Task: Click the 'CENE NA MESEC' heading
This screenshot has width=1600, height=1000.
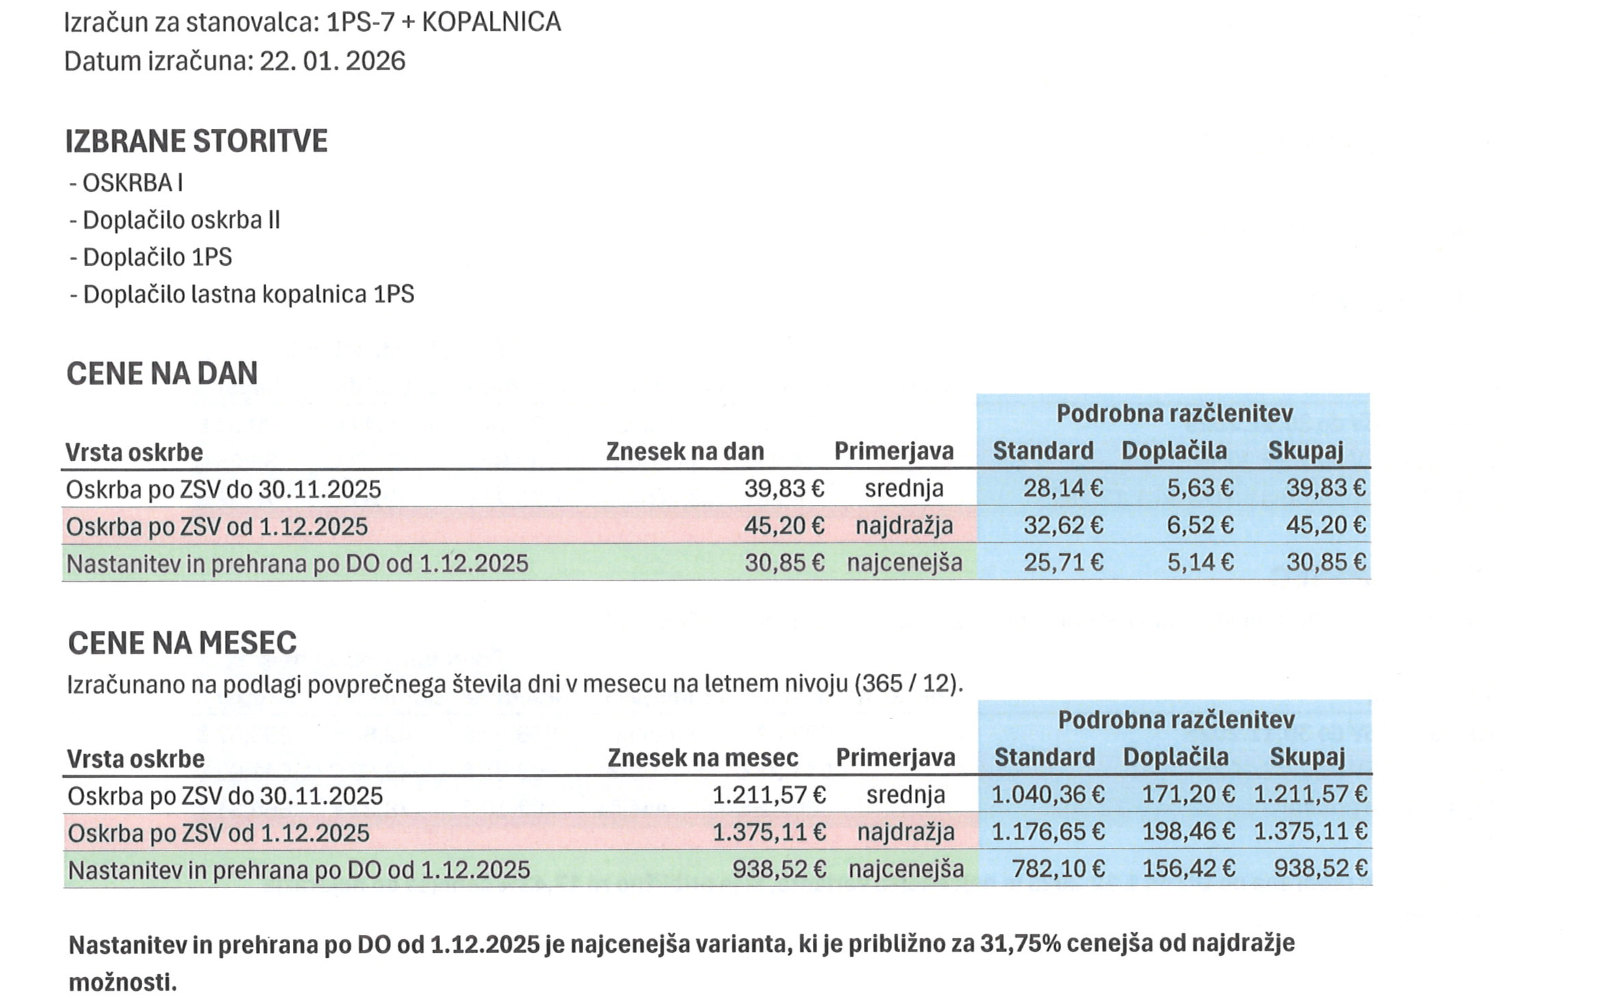Action: click(x=182, y=643)
